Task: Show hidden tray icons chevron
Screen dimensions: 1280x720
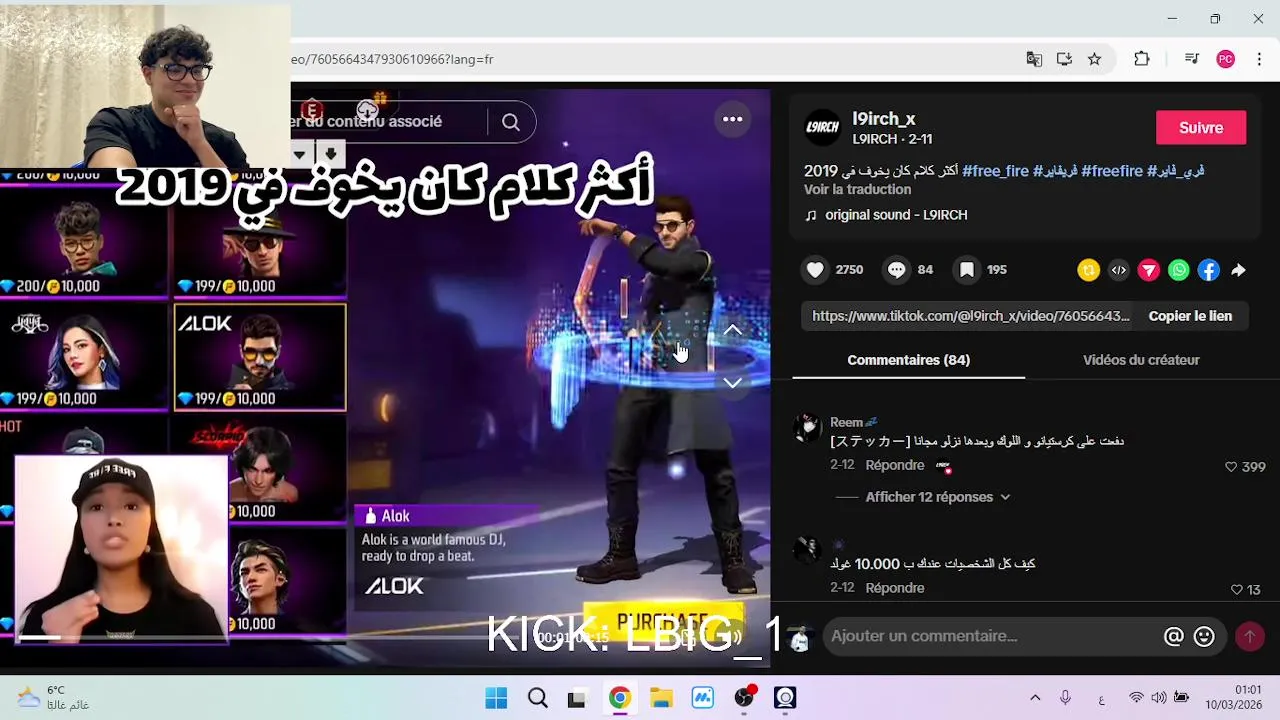Action: pyautogui.click(x=1035, y=698)
